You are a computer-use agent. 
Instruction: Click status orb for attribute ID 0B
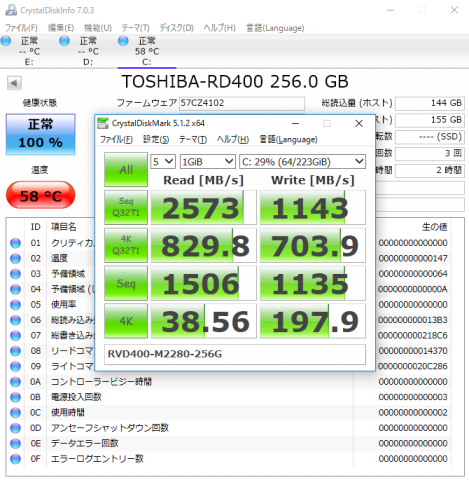[15, 397]
